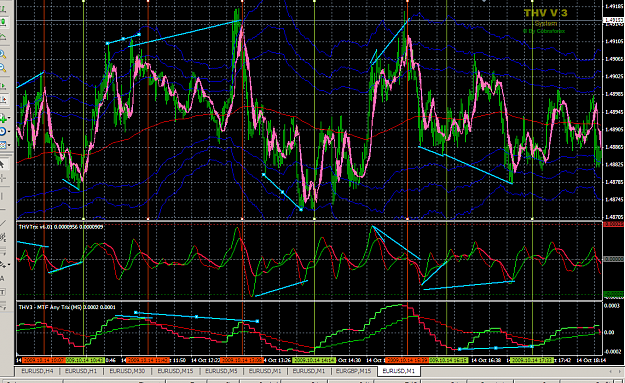Toggle Chart Shift from right border
The image size is (625, 383).
[3, 100]
